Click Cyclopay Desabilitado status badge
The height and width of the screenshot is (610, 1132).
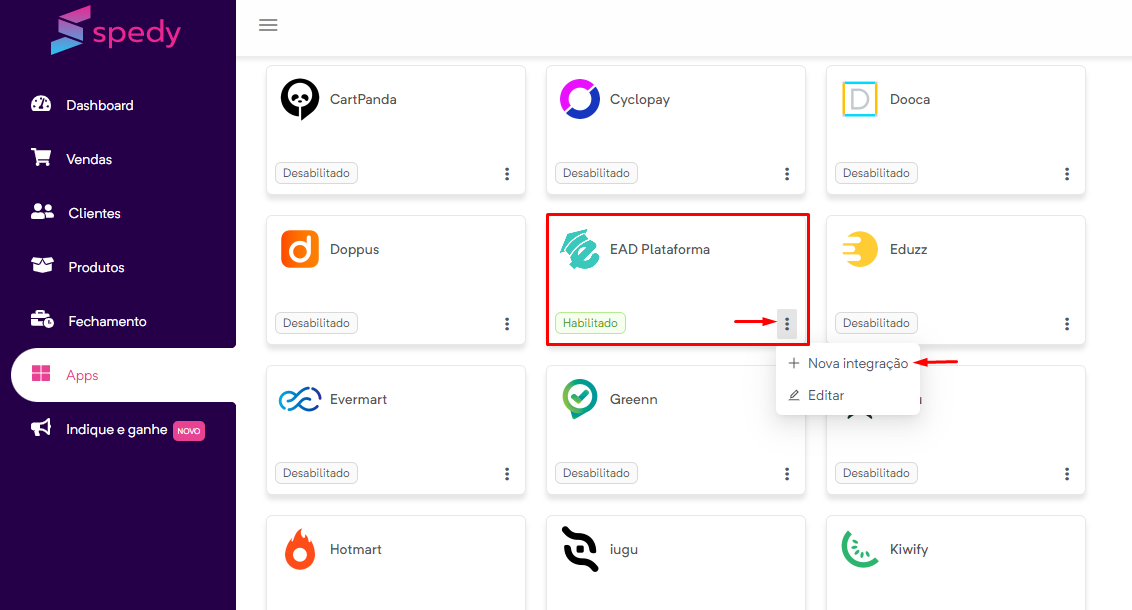(596, 173)
